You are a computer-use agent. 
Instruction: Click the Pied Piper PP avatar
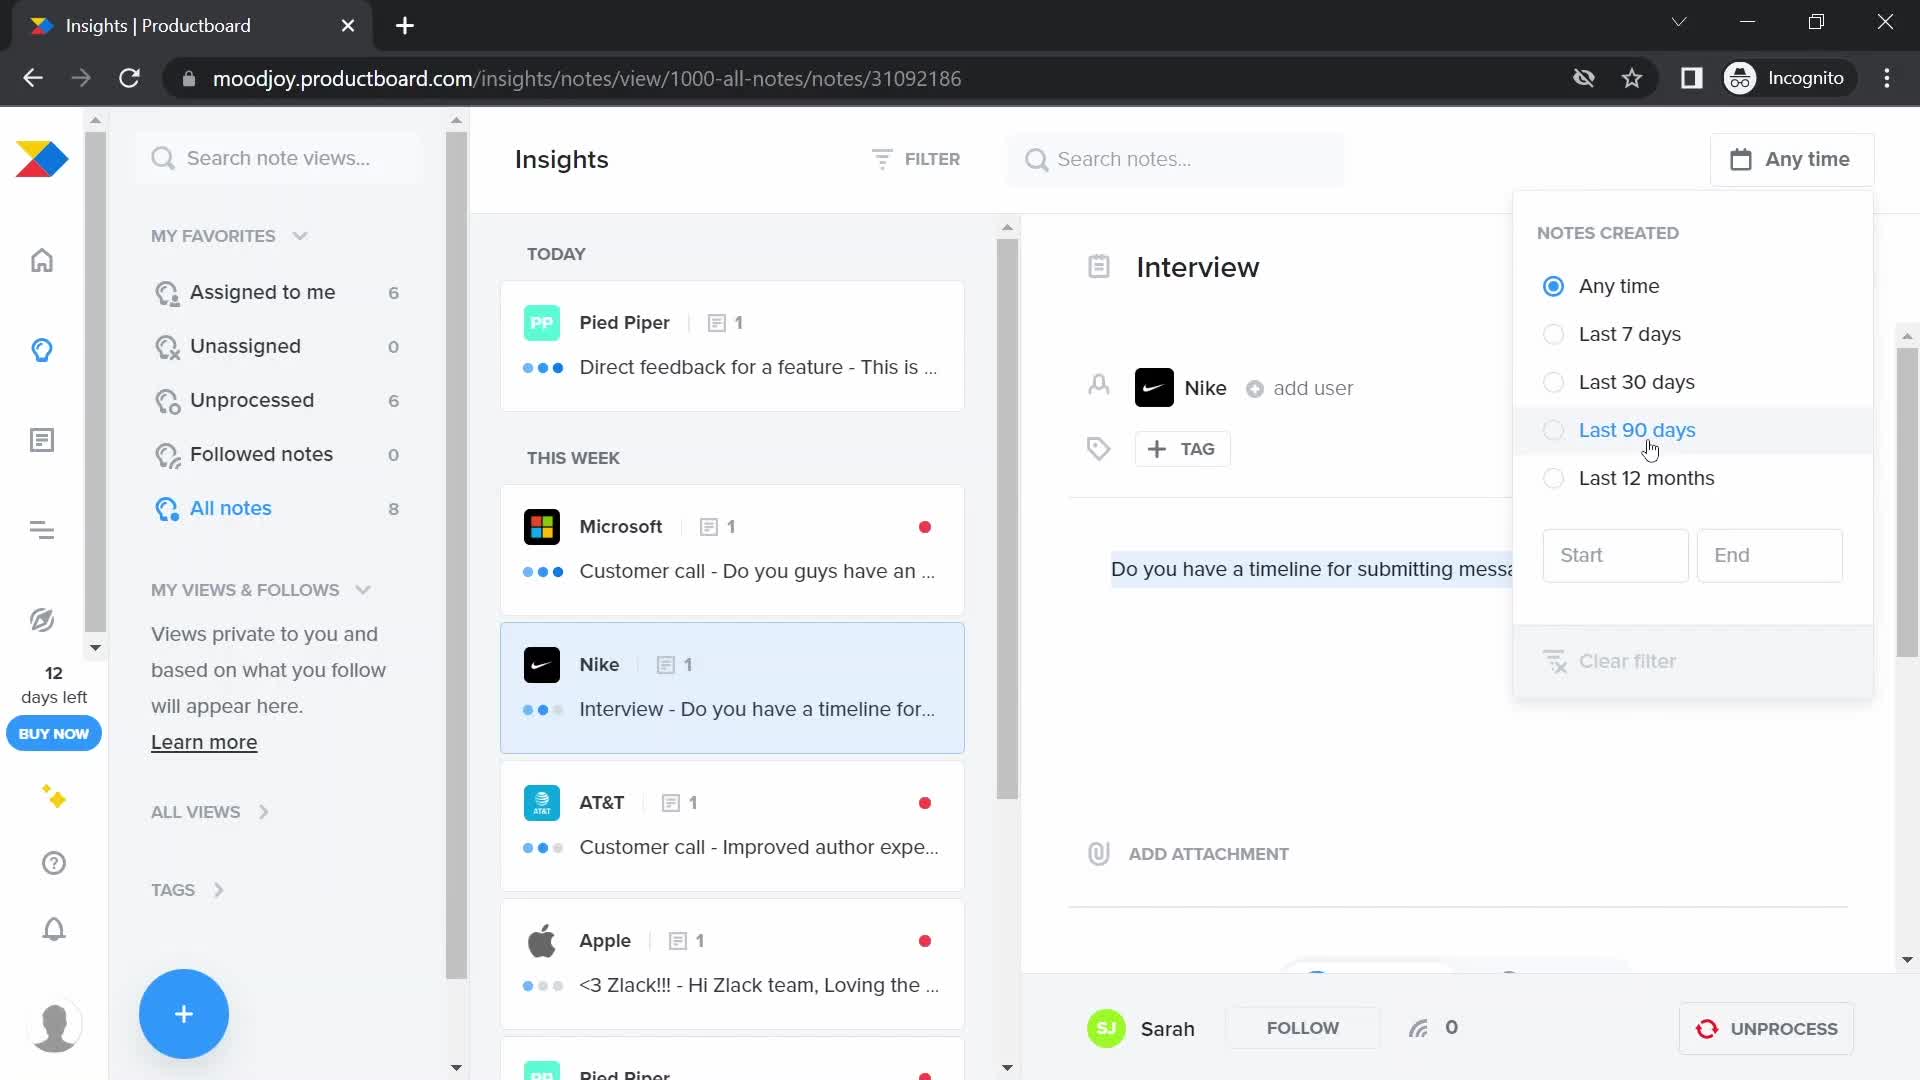[542, 323]
